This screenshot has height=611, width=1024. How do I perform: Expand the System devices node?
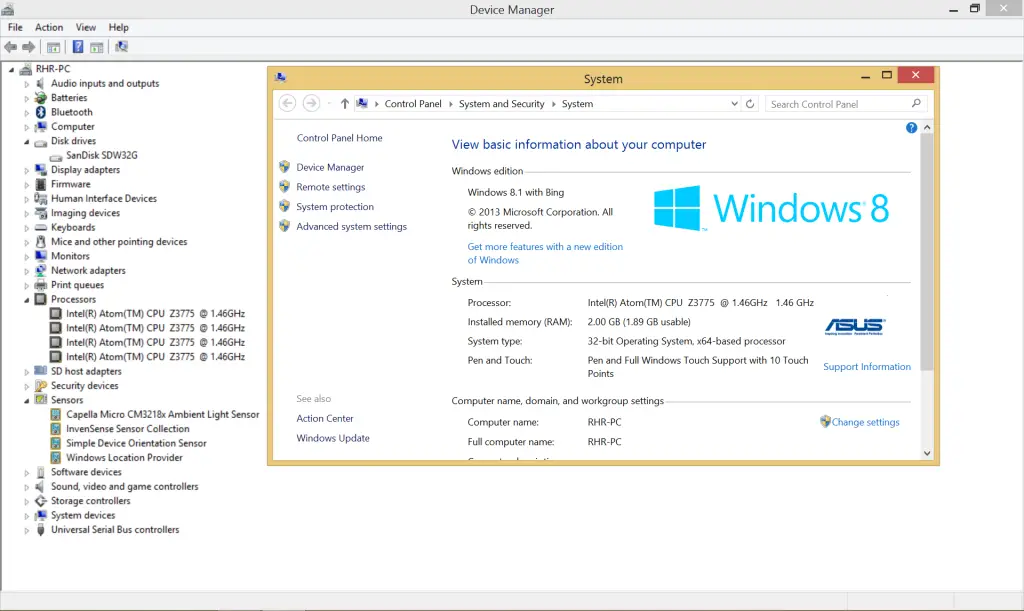coord(27,516)
